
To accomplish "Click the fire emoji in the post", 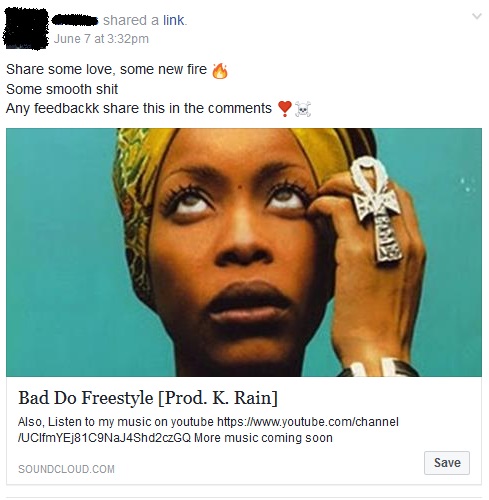I will [220, 71].
